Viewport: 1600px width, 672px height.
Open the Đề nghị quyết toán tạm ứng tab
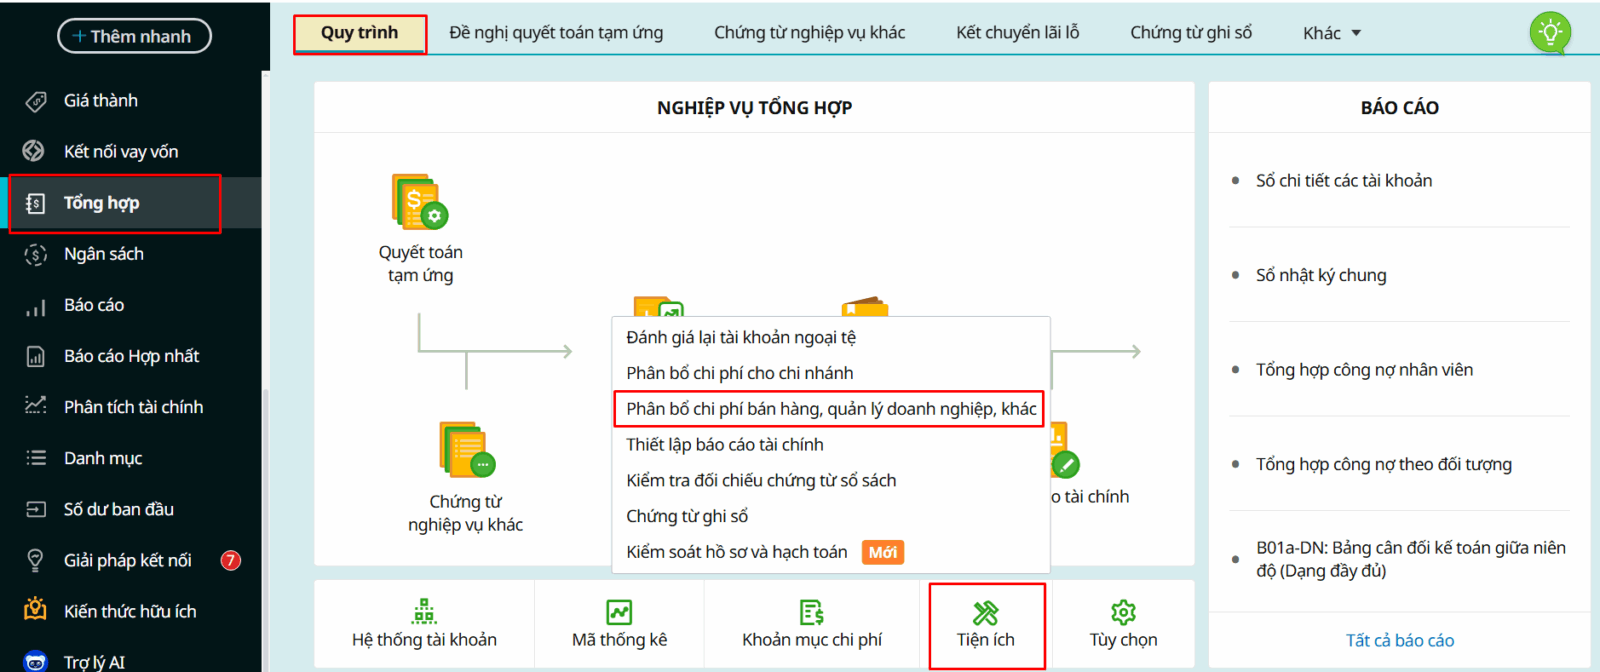[556, 33]
